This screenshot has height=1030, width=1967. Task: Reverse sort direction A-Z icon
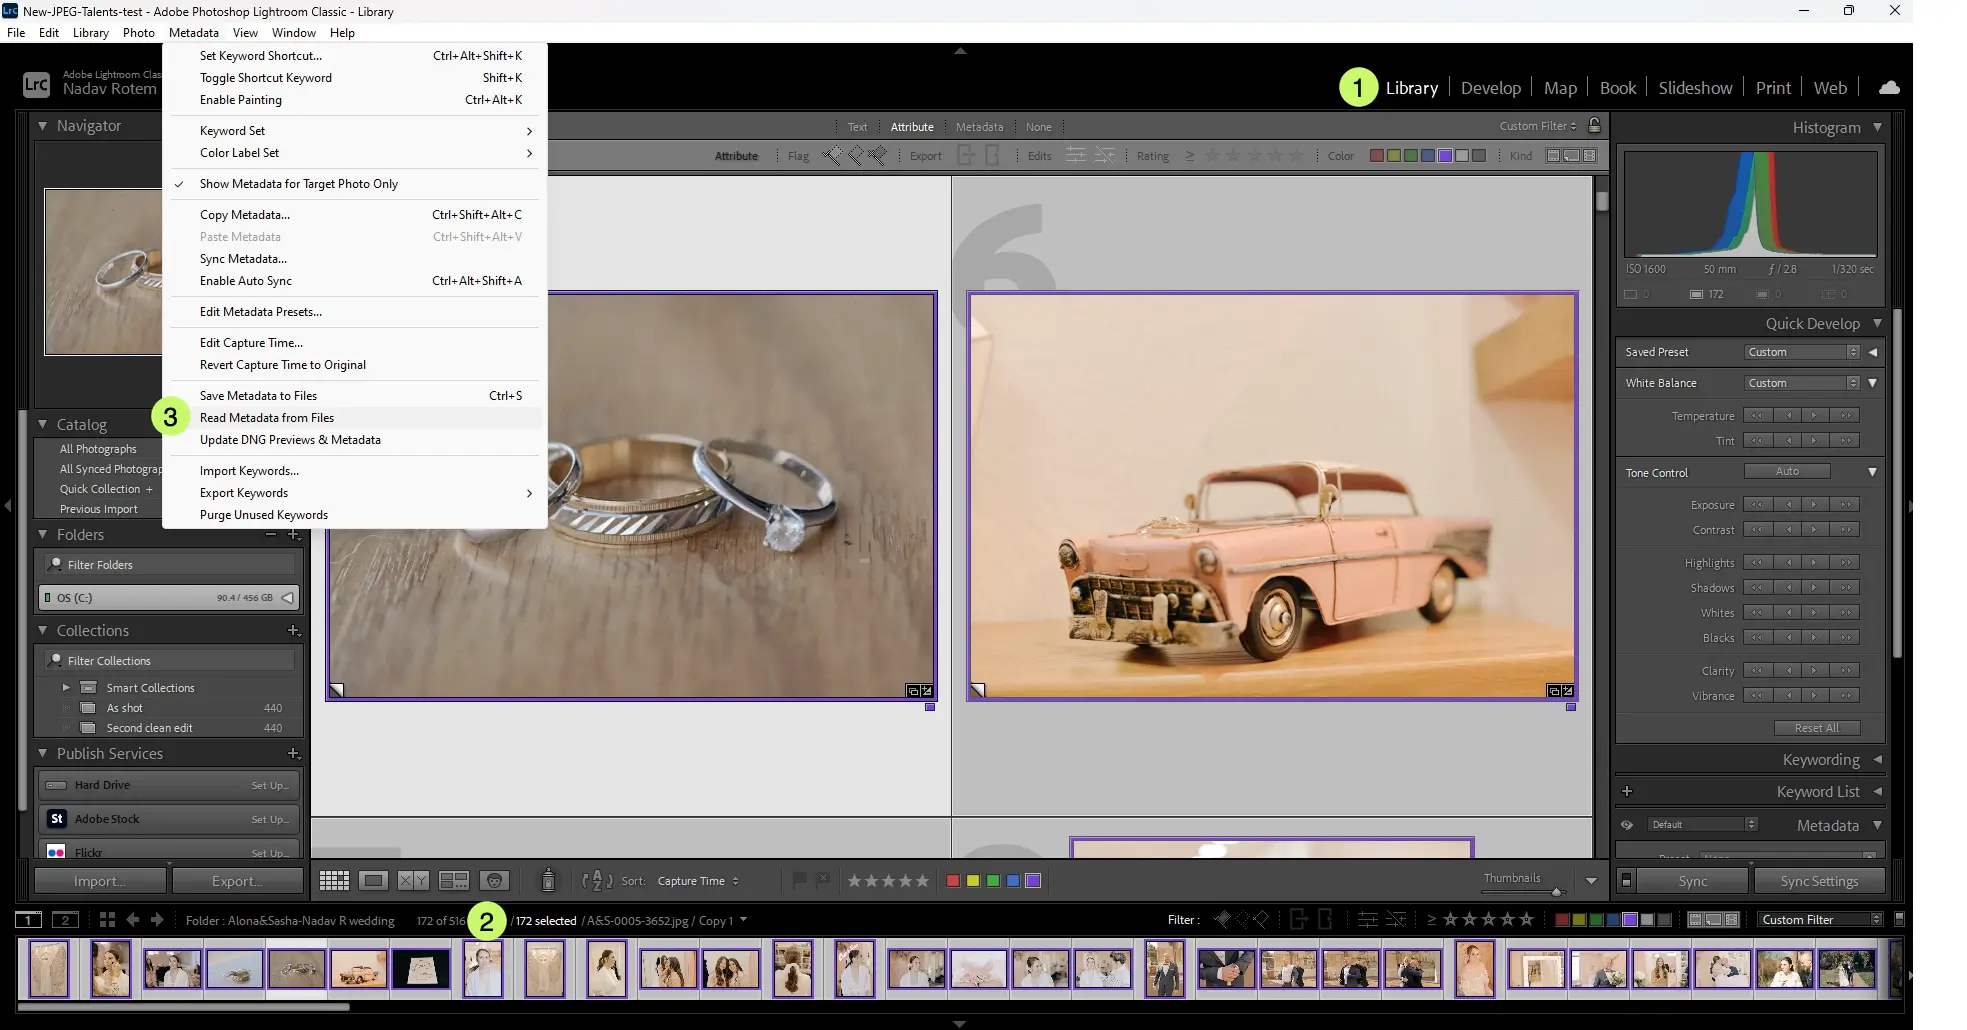[597, 880]
